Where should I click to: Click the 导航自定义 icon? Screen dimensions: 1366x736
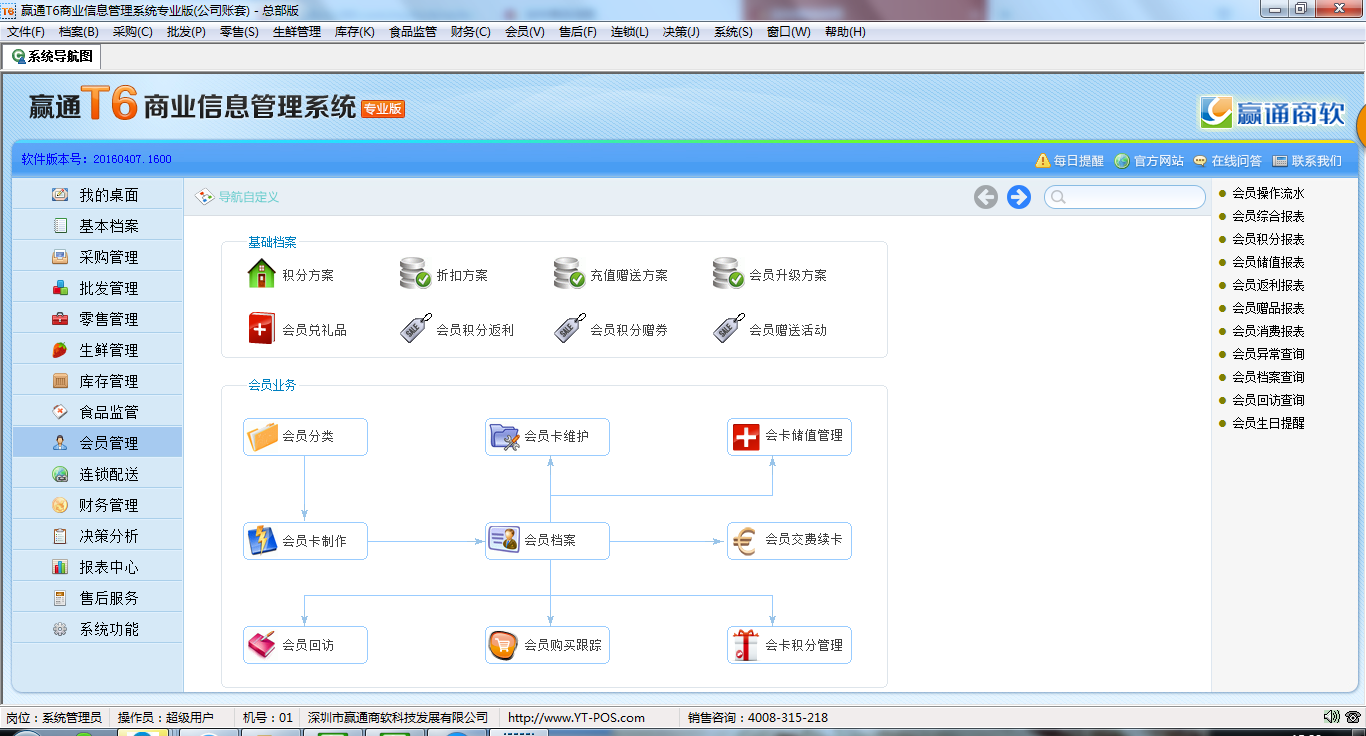204,197
